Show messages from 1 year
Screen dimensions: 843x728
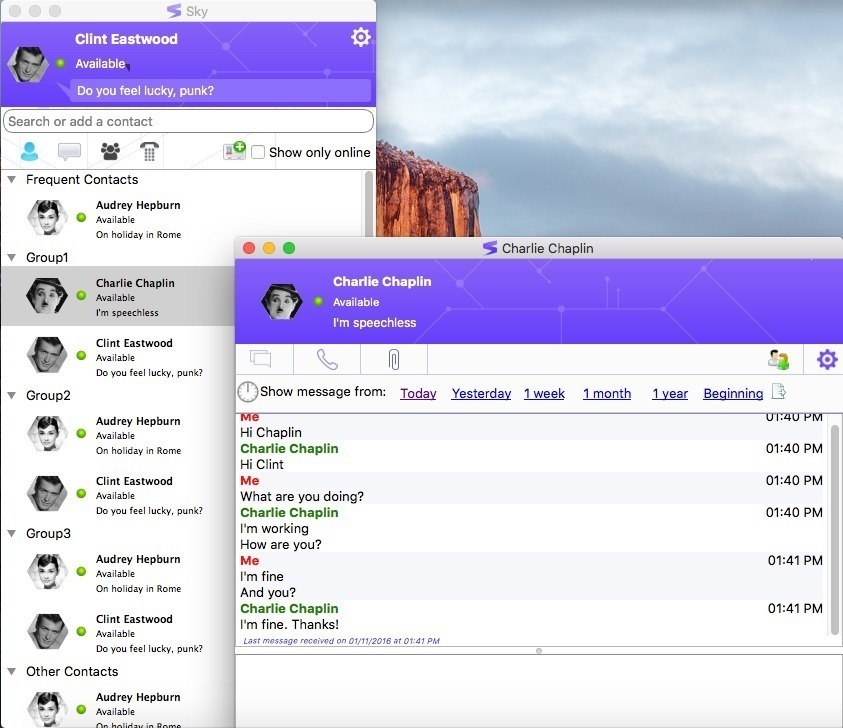[x=670, y=394]
